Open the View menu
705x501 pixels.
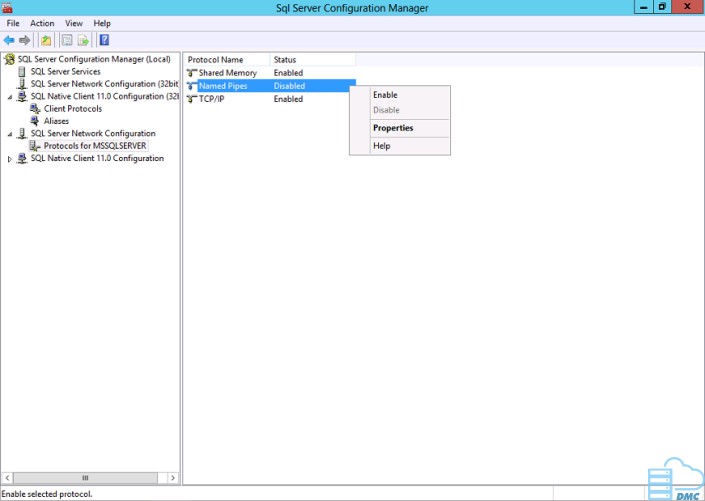[74, 23]
